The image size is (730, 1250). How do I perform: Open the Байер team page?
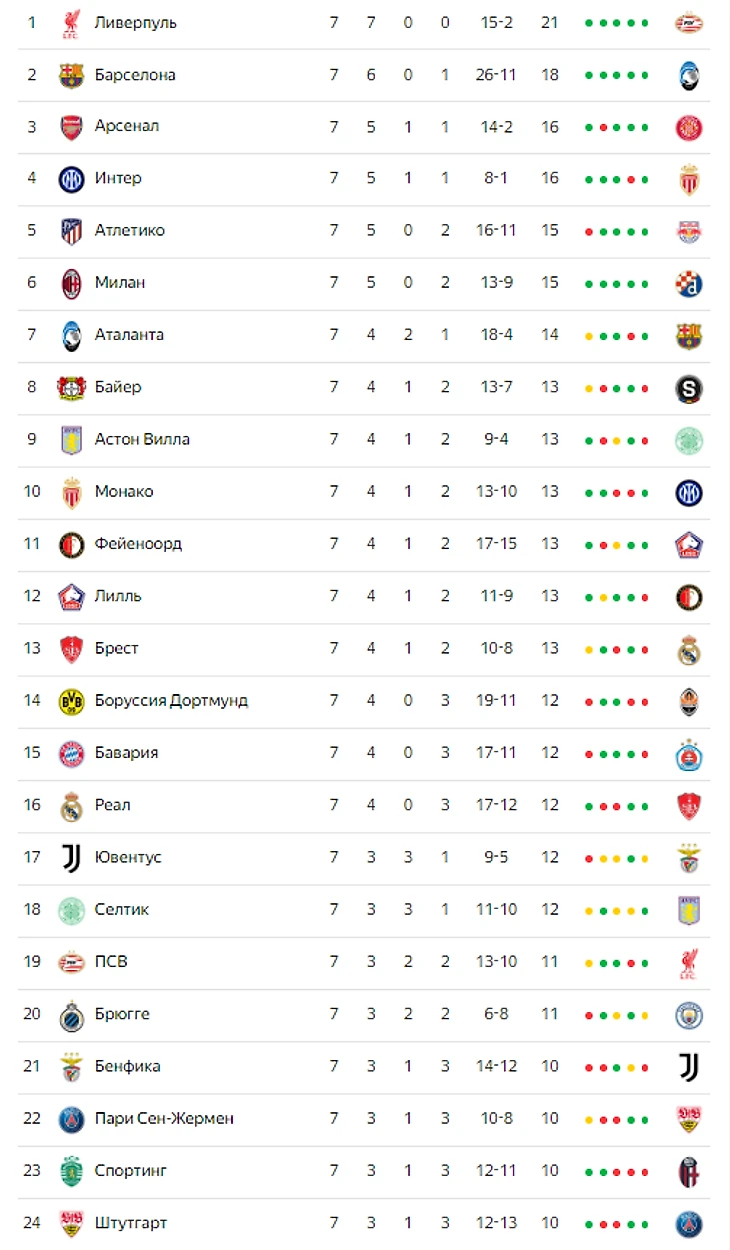(118, 387)
